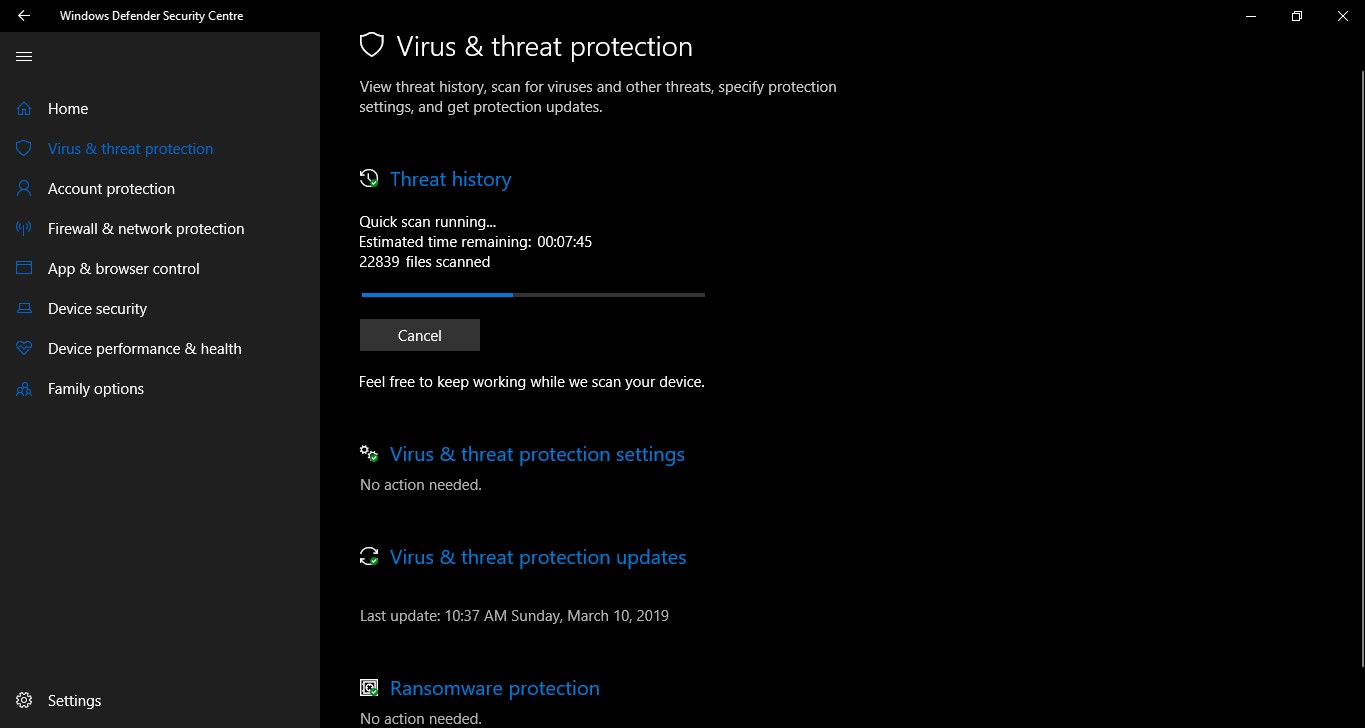Click the vertical scrollbar on the right
Image resolution: width=1365 pixels, height=728 pixels.
coord(1359,370)
